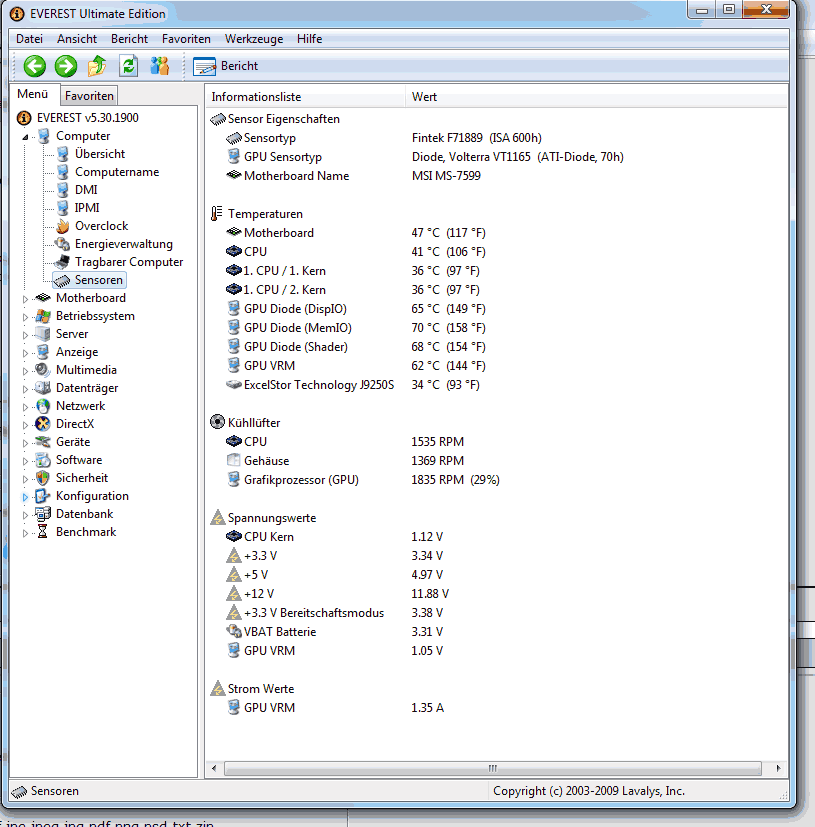
Task: Click the Bericht report icon in toolbar
Action: click(x=204, y=66)
